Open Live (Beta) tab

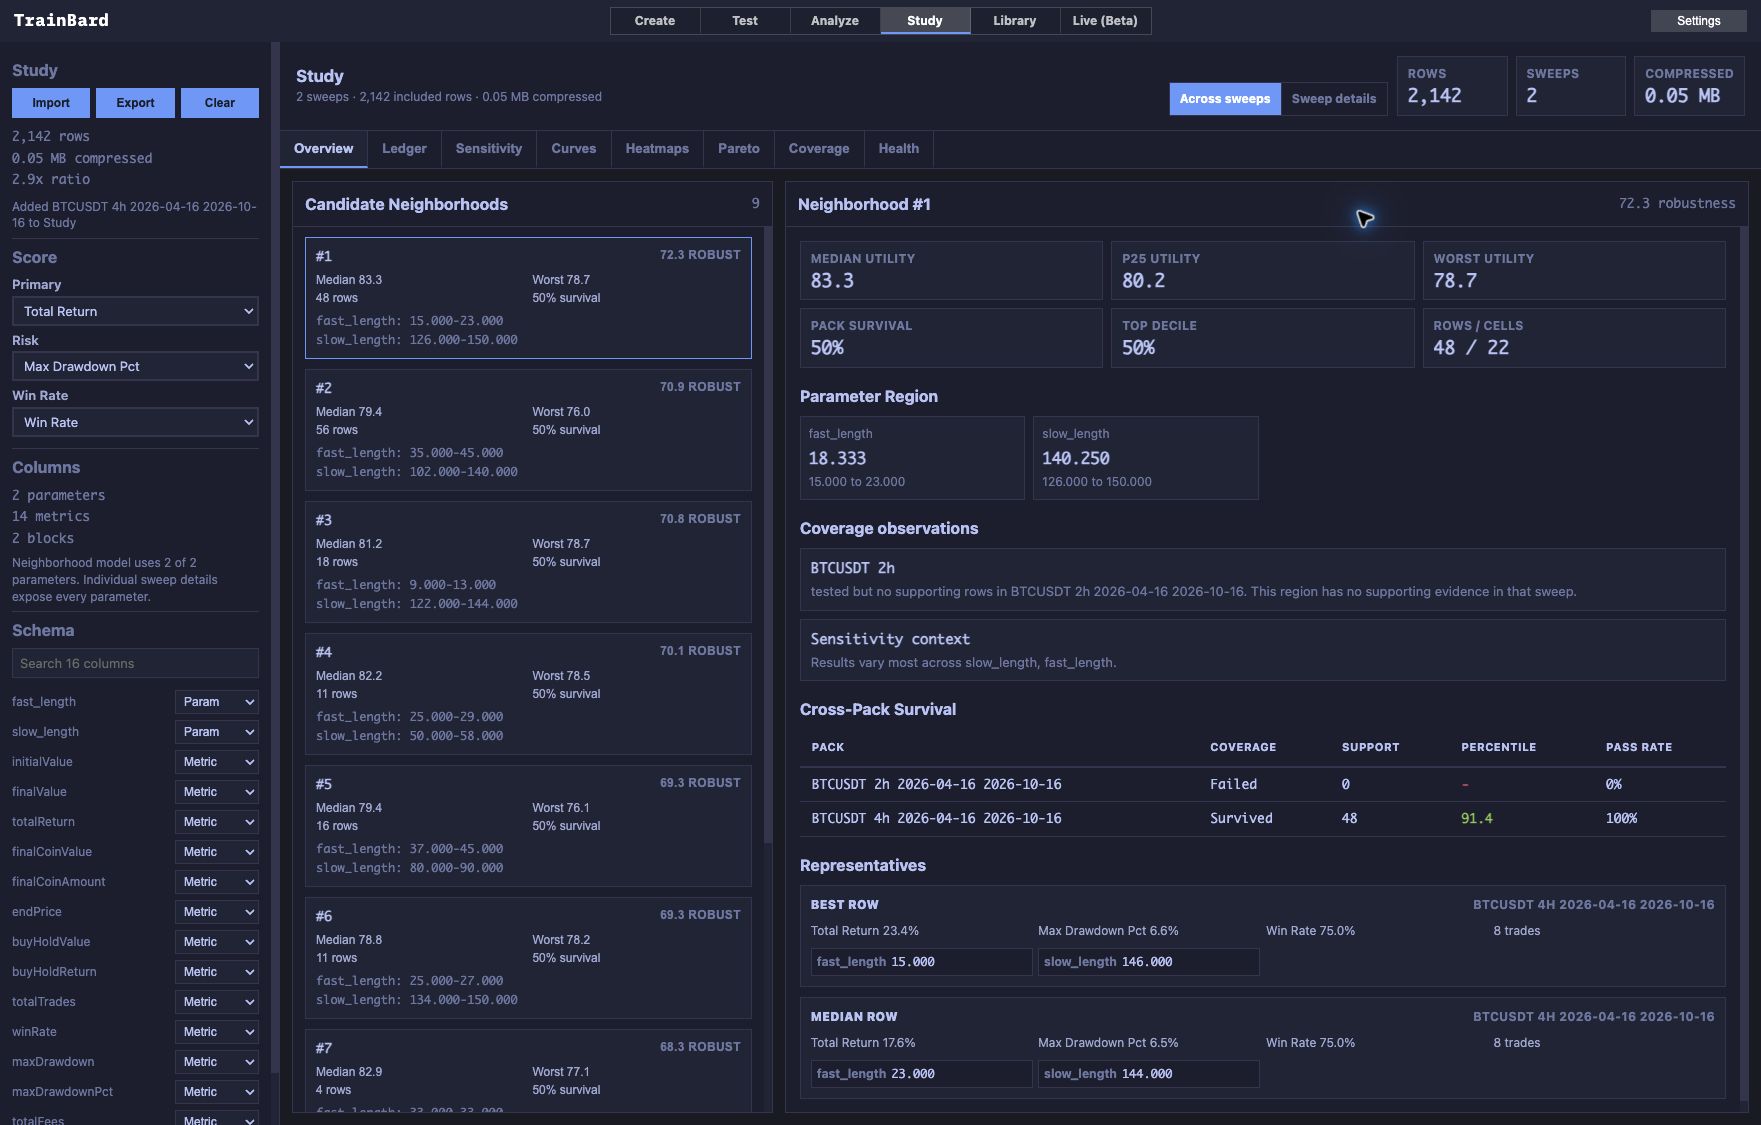click(x=1105, y=21)
